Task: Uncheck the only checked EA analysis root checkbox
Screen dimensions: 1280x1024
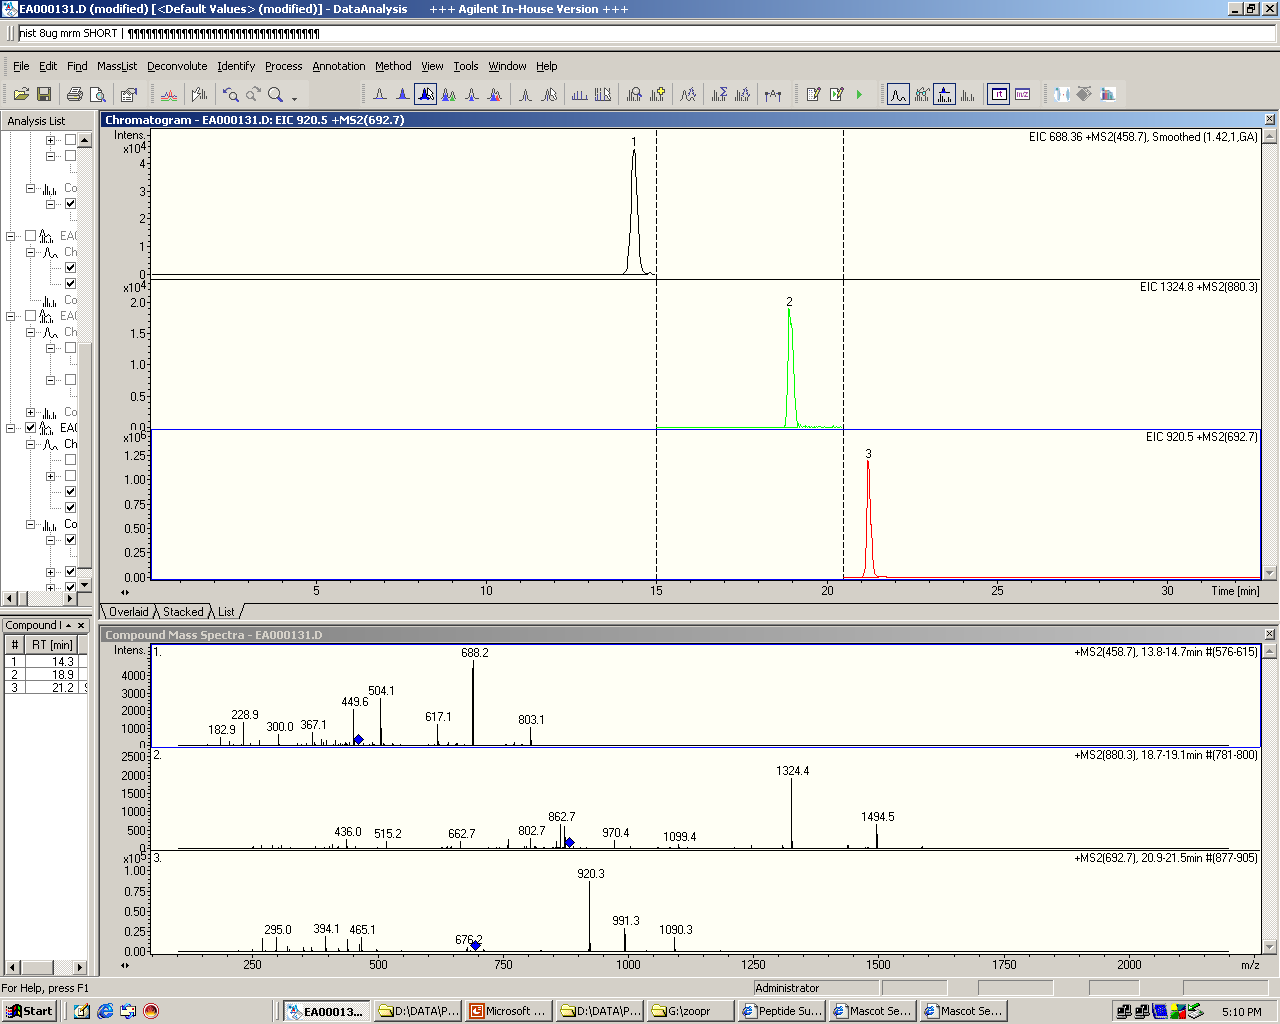Action: click(x=31, y=428)
